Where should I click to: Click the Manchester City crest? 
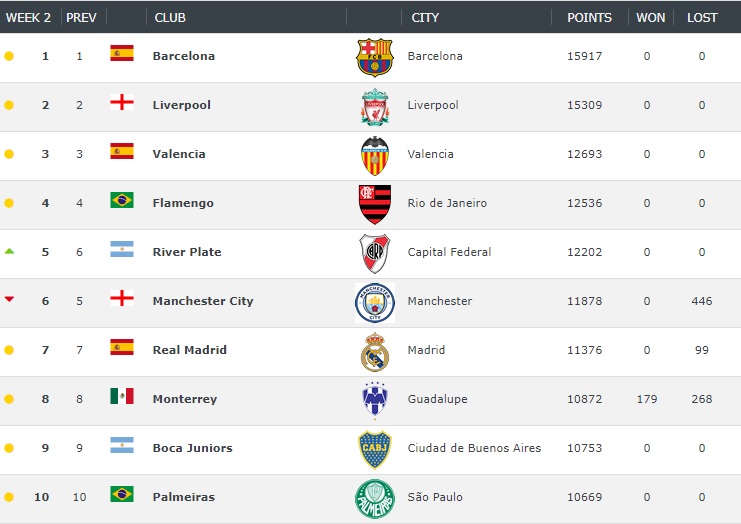(x=375, y=302)
